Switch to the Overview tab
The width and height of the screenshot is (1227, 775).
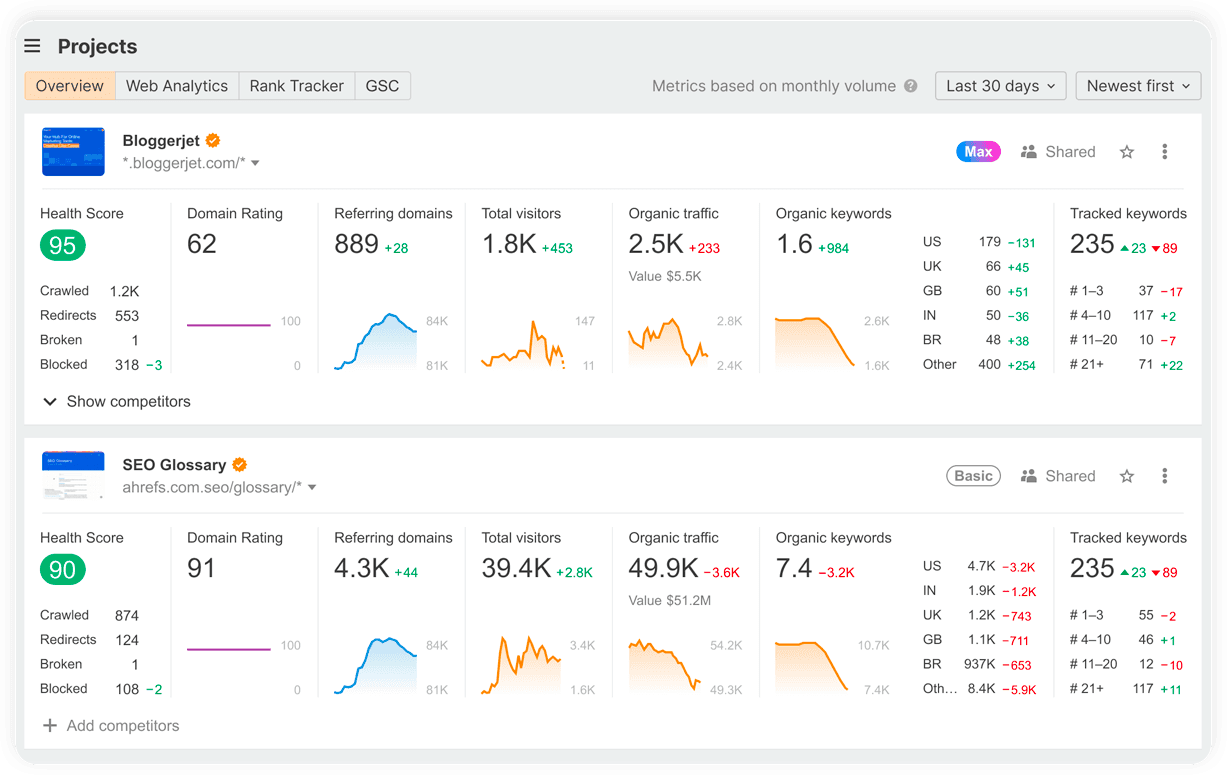click(x=70, y=86)
